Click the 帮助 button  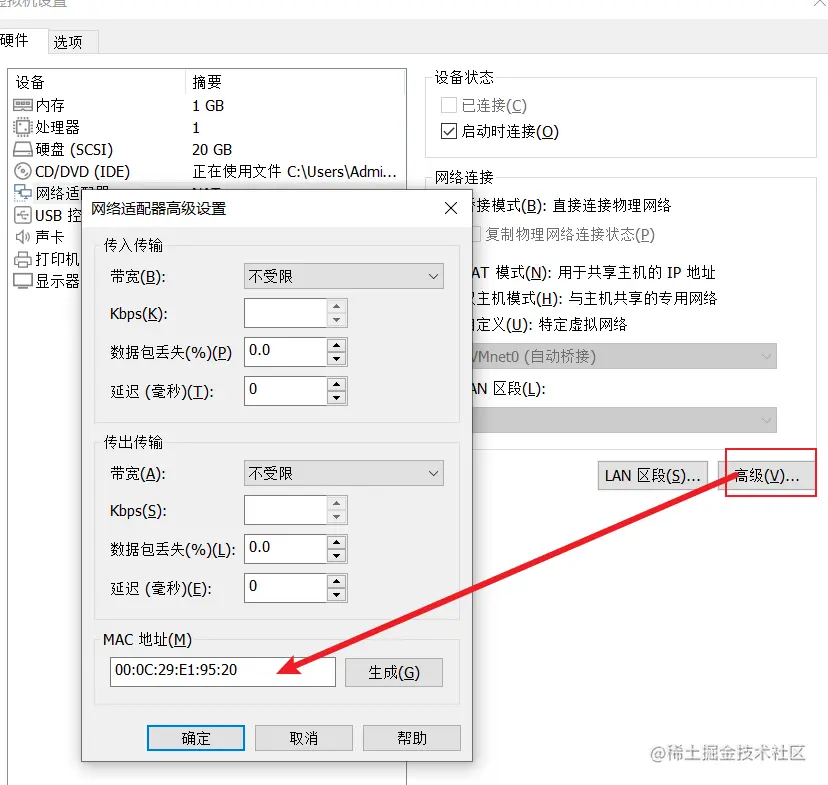click(412, 737)
